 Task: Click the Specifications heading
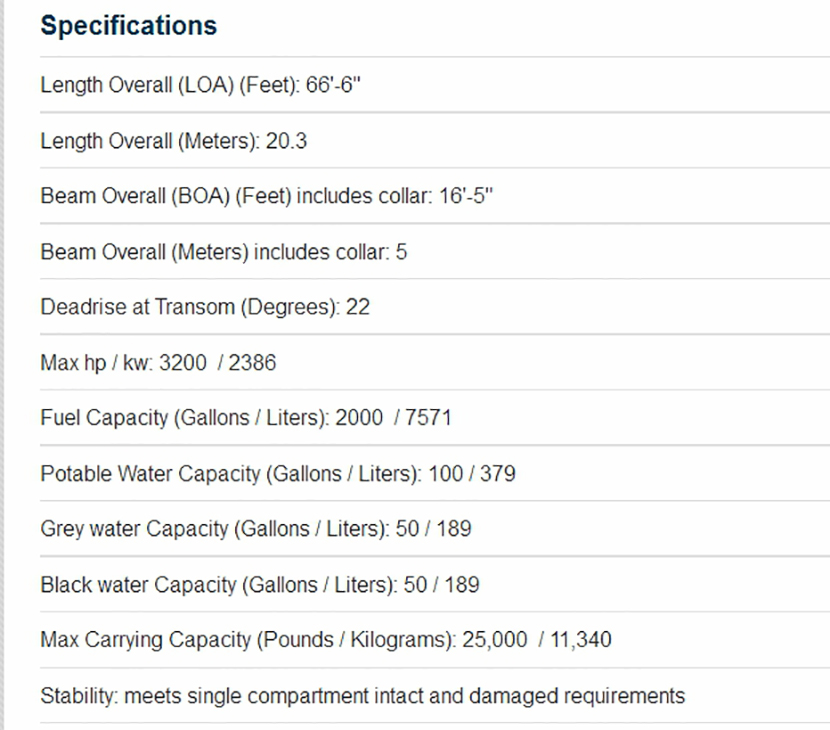point(128,26)
